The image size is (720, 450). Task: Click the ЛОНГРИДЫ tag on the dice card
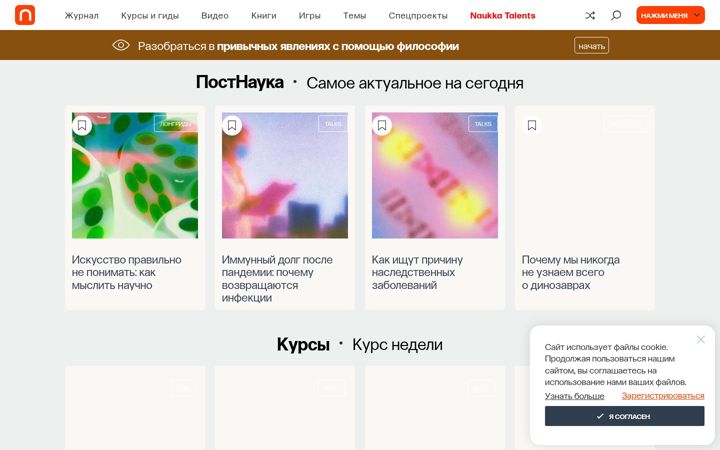tap(176, 124)
